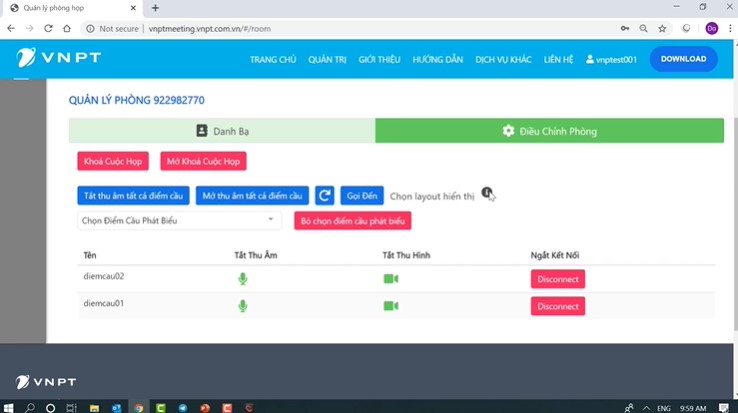738x413 pixels.
Task: Click the VNPT logo in header
Action: coord(58,59)
